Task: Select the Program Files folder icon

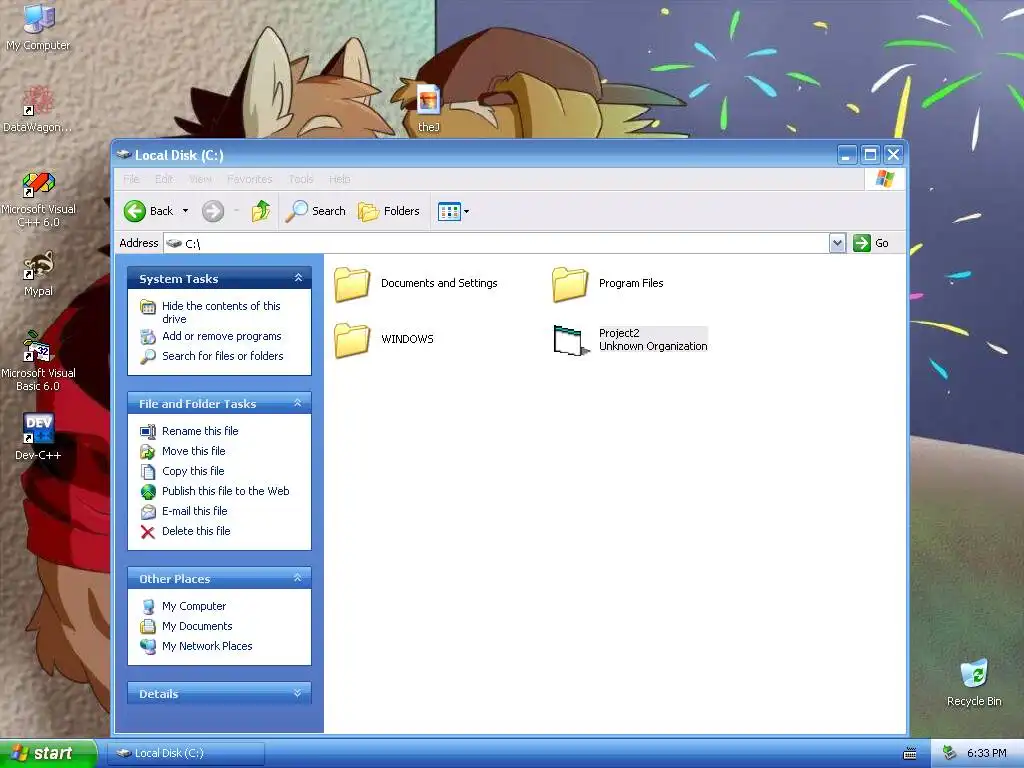Action: (x=570, y=284)
